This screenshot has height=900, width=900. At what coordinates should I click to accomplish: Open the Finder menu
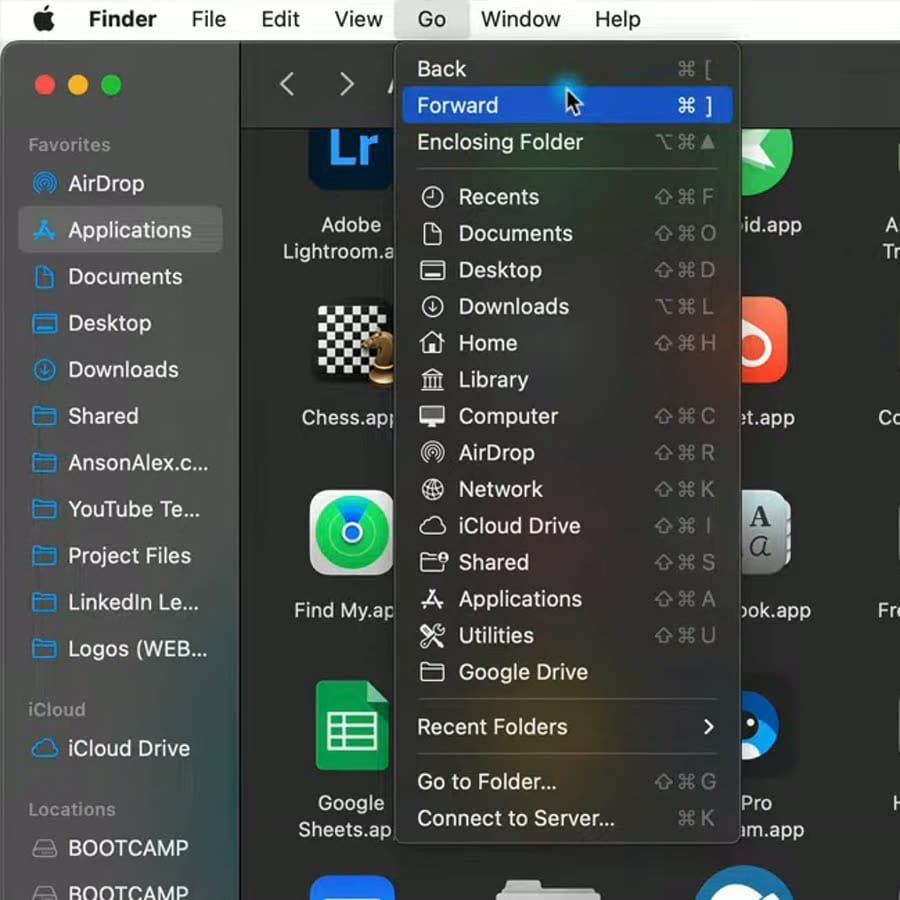click(x=122, y=19)
